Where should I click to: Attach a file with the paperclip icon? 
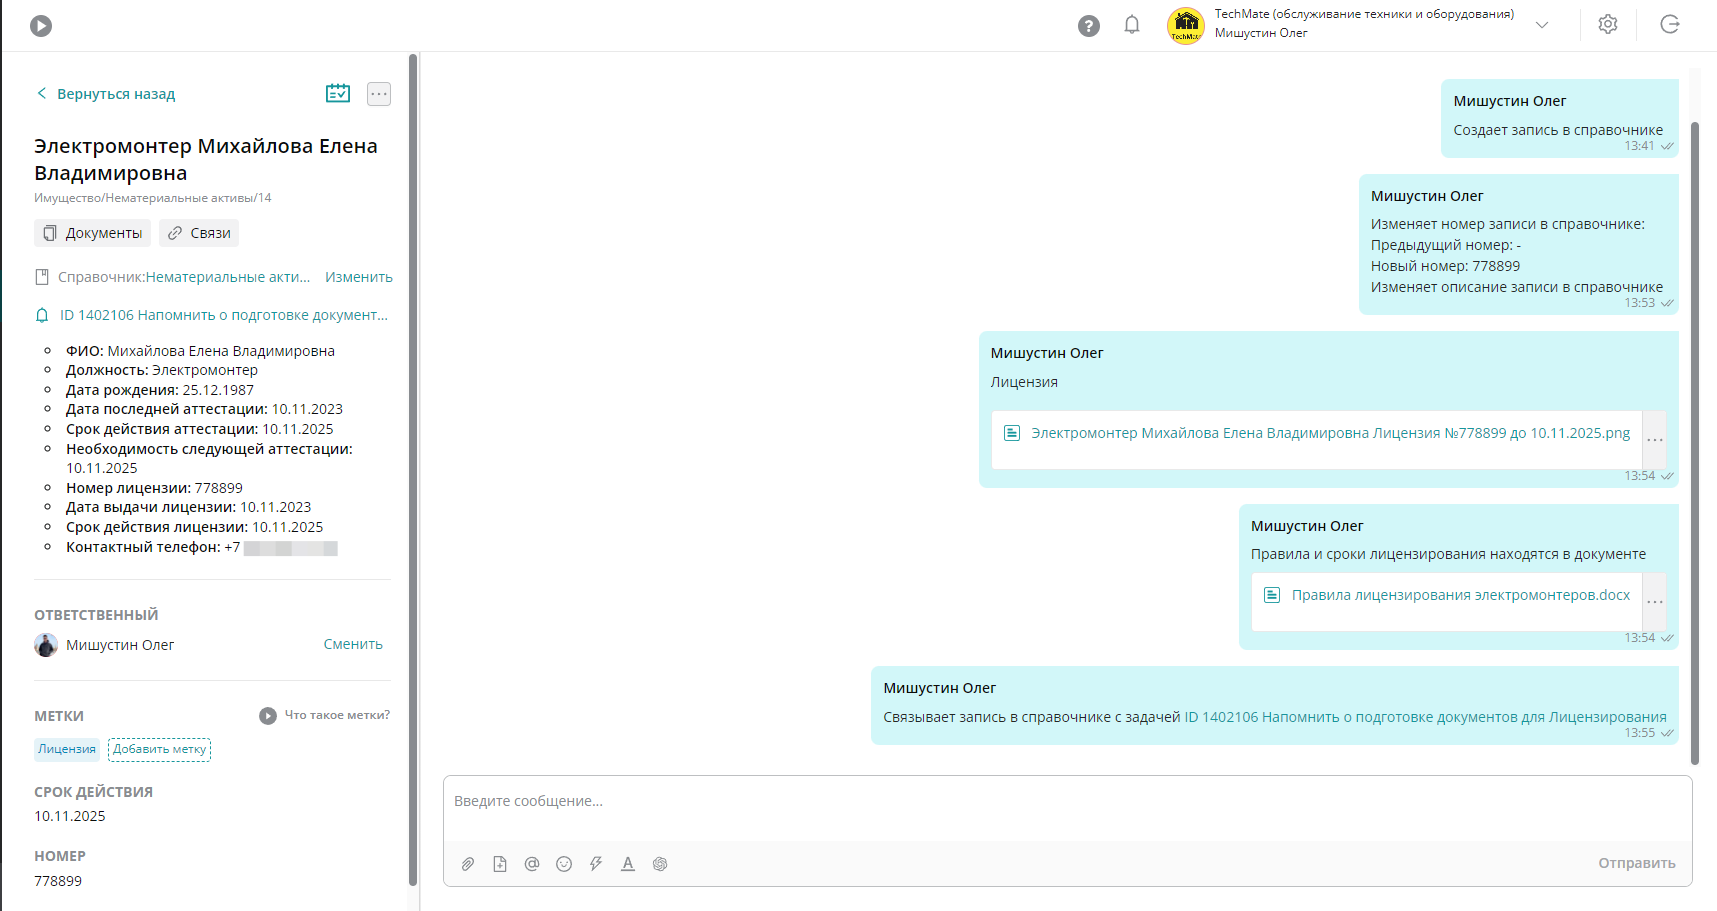coord(468,864)
